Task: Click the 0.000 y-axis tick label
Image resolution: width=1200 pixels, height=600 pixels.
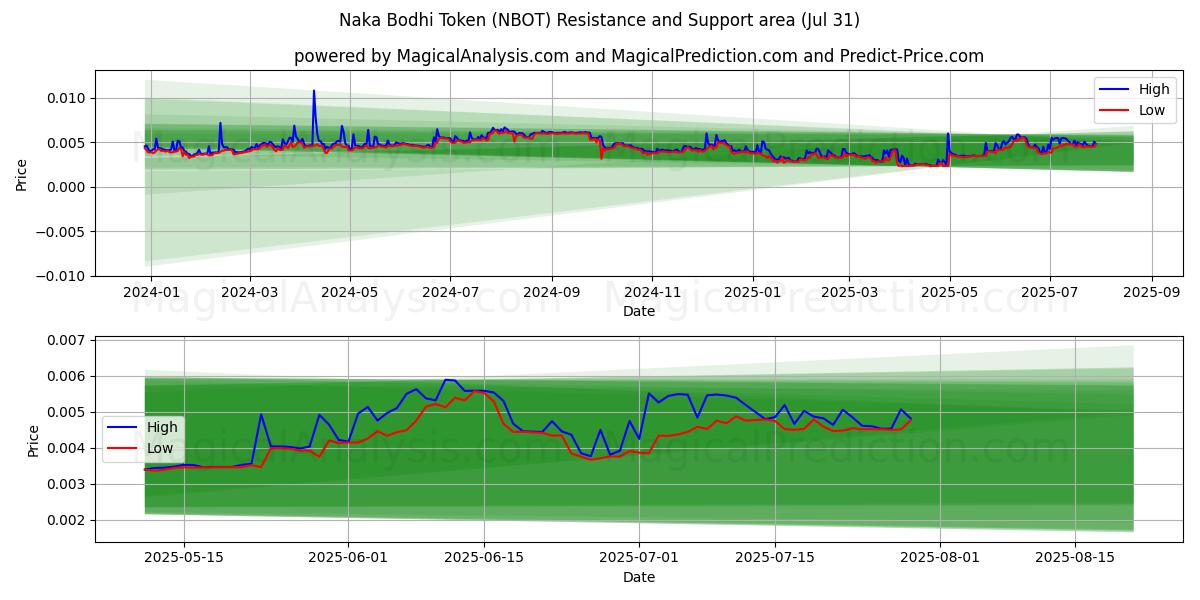Action: [x=69, y=187]
